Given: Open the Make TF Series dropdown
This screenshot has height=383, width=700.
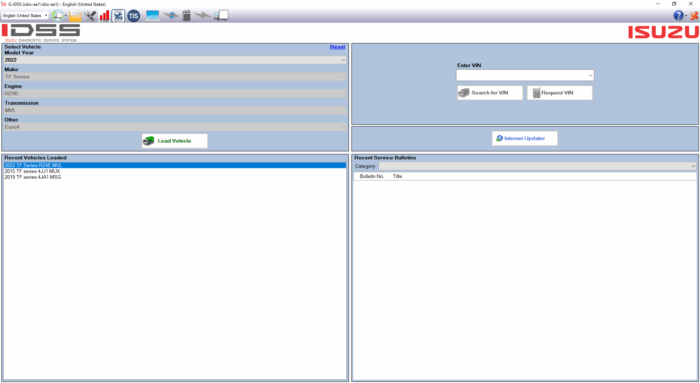Looking at the screenshot, I should [175, 77].
